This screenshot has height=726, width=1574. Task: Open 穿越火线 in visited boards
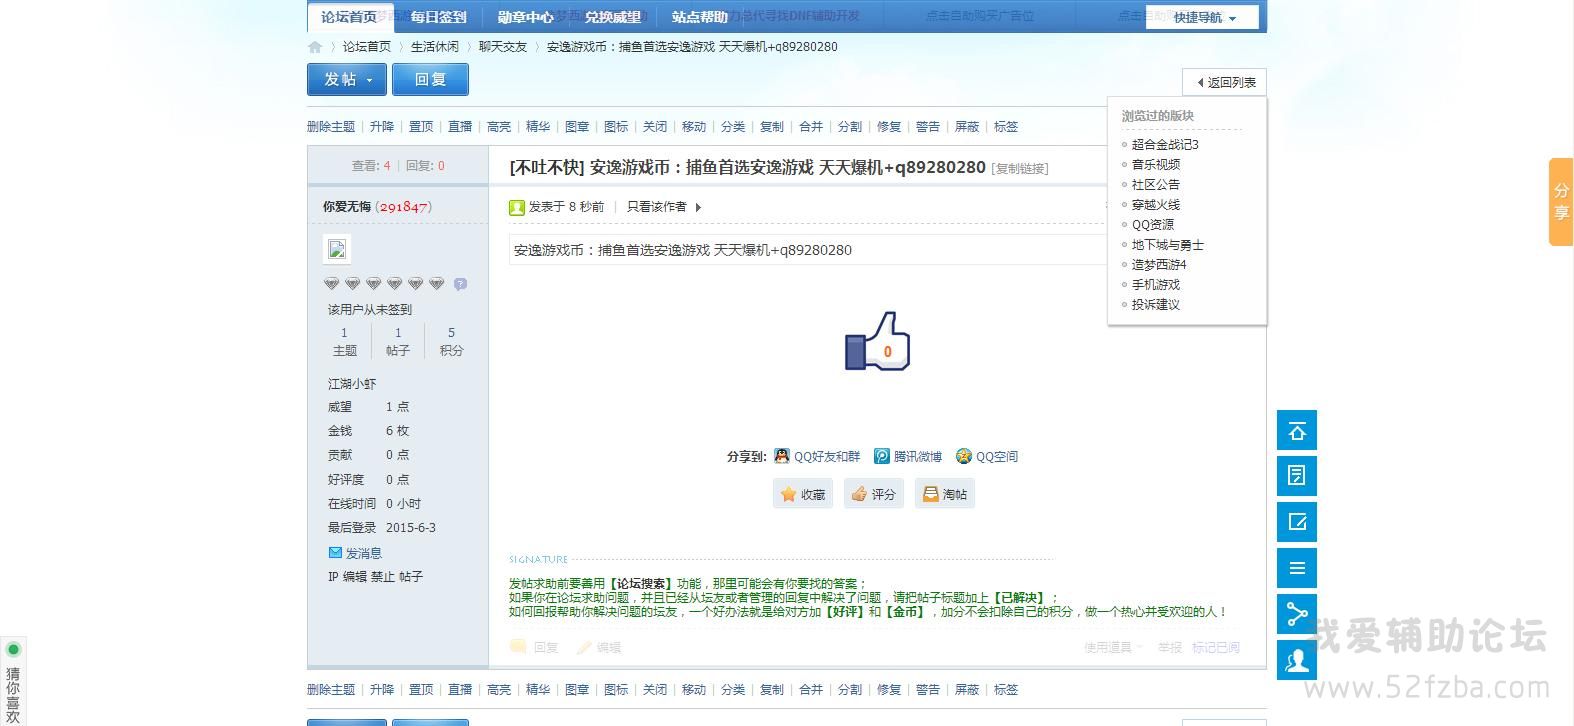[1156, 205]
